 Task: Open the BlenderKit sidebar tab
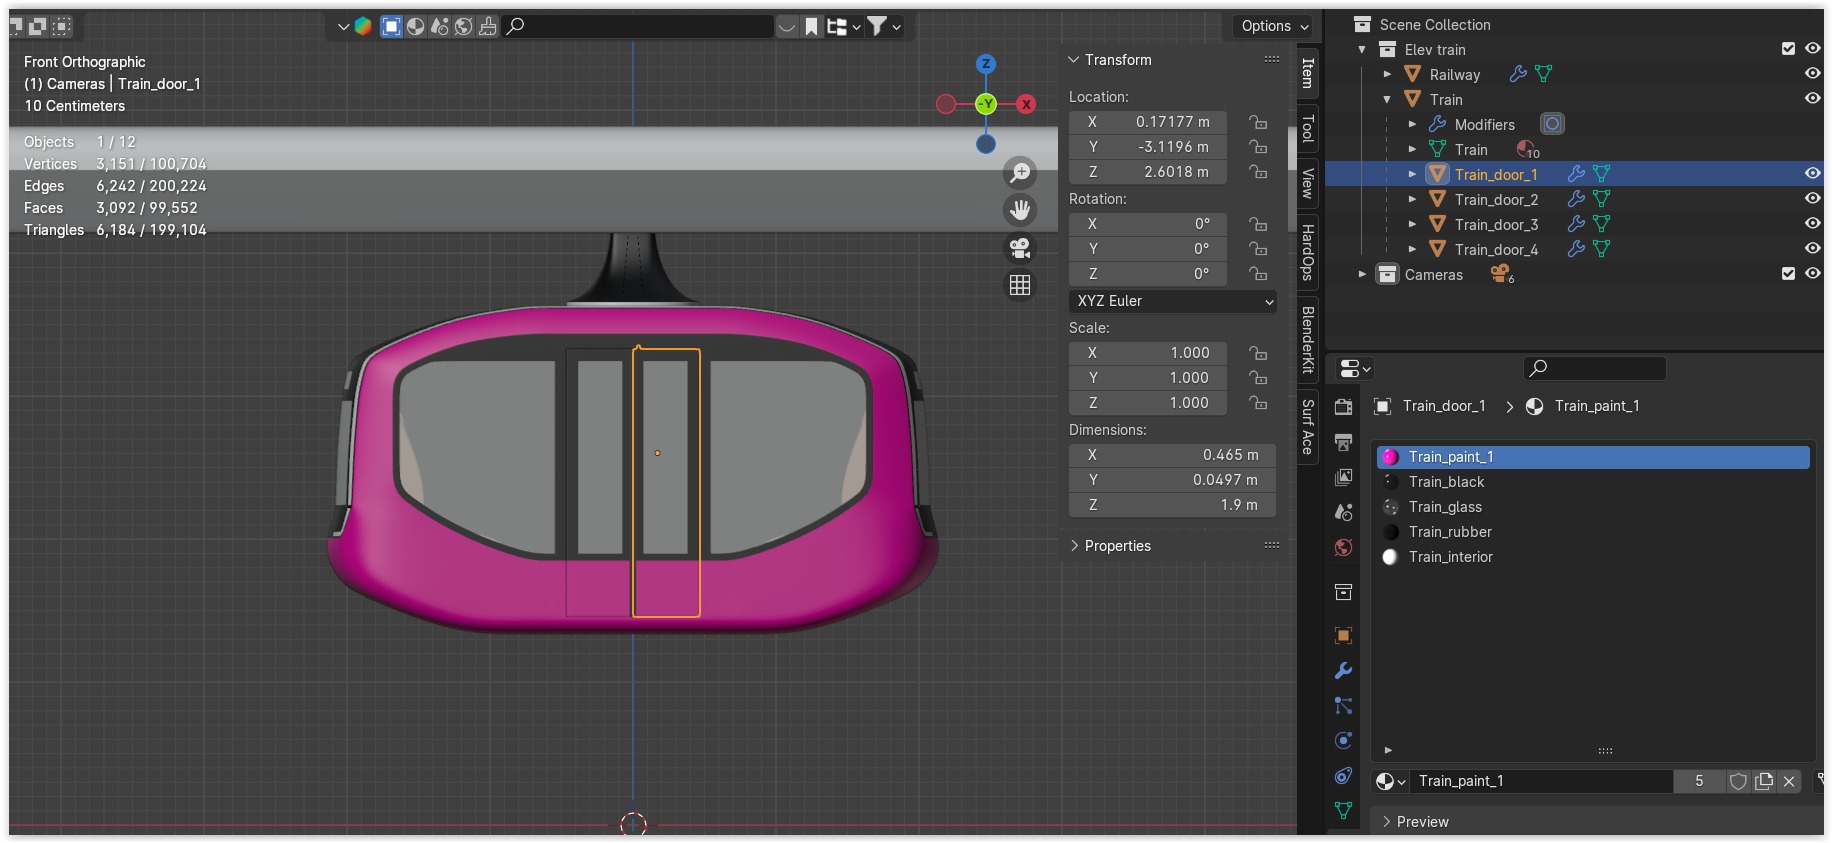1307,340
